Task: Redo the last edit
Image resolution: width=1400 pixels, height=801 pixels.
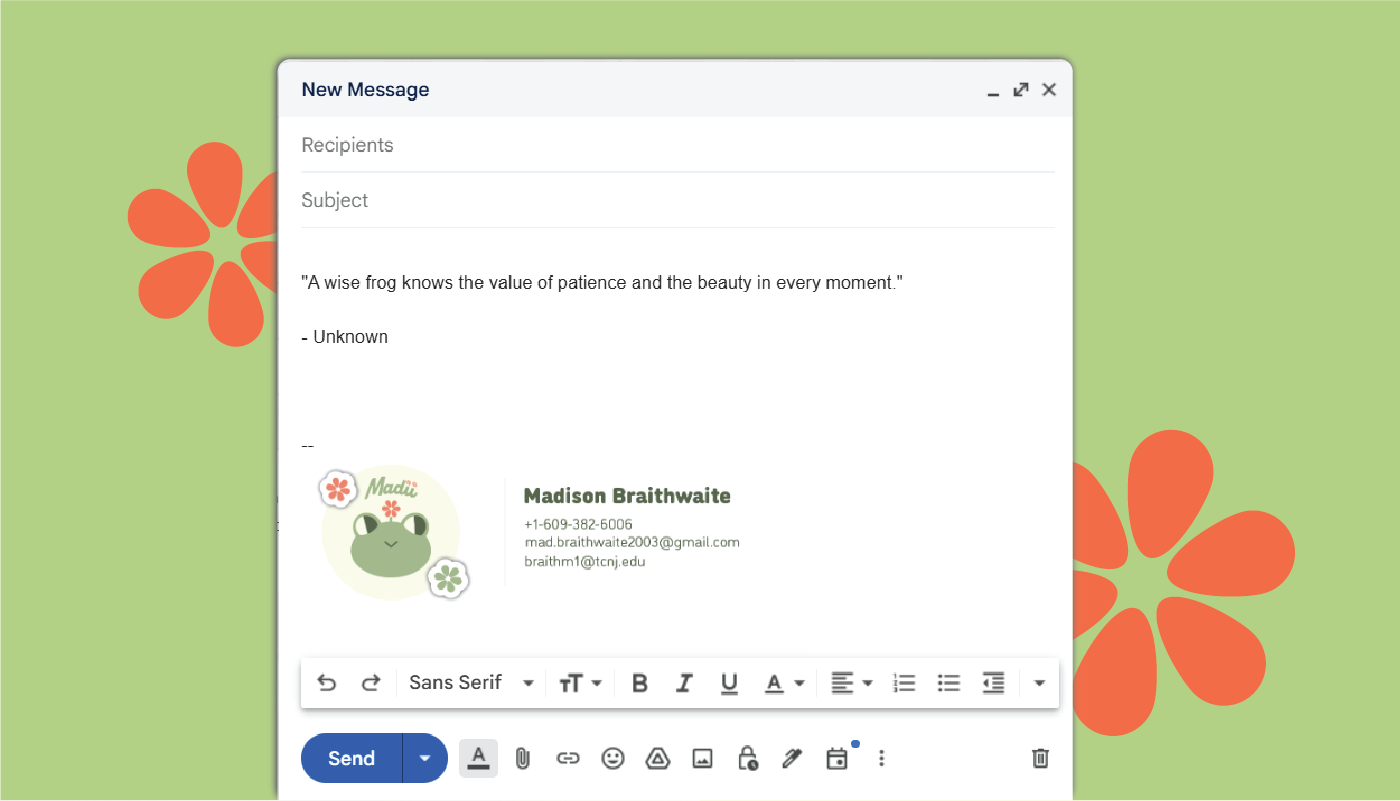Action: pos(371,683)
